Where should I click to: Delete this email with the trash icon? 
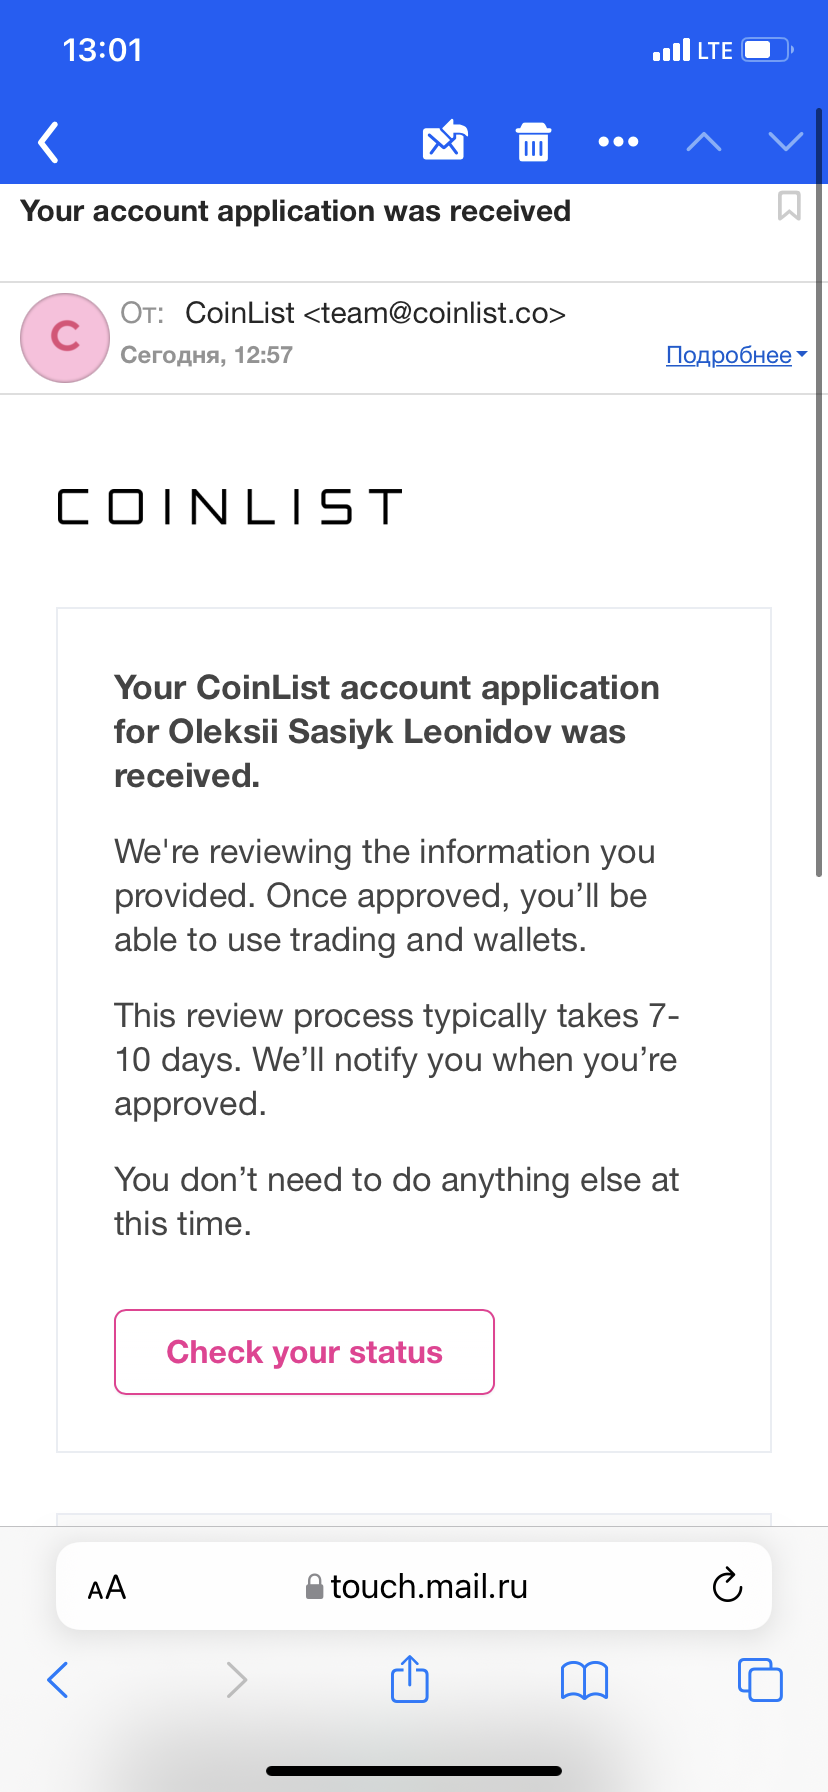(x=533, y=142)
